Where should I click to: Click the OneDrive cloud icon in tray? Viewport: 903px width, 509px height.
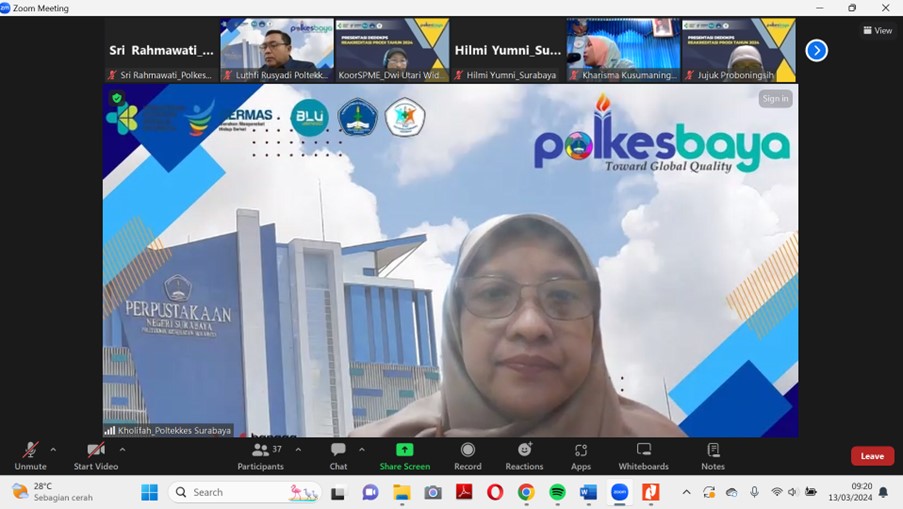click(x=731, y=492)
